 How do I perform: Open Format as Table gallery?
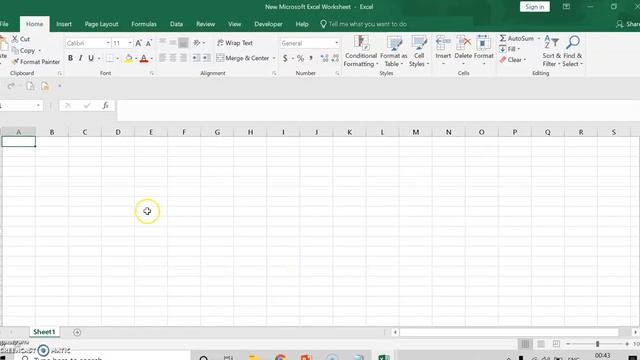[x=394, y=51]
